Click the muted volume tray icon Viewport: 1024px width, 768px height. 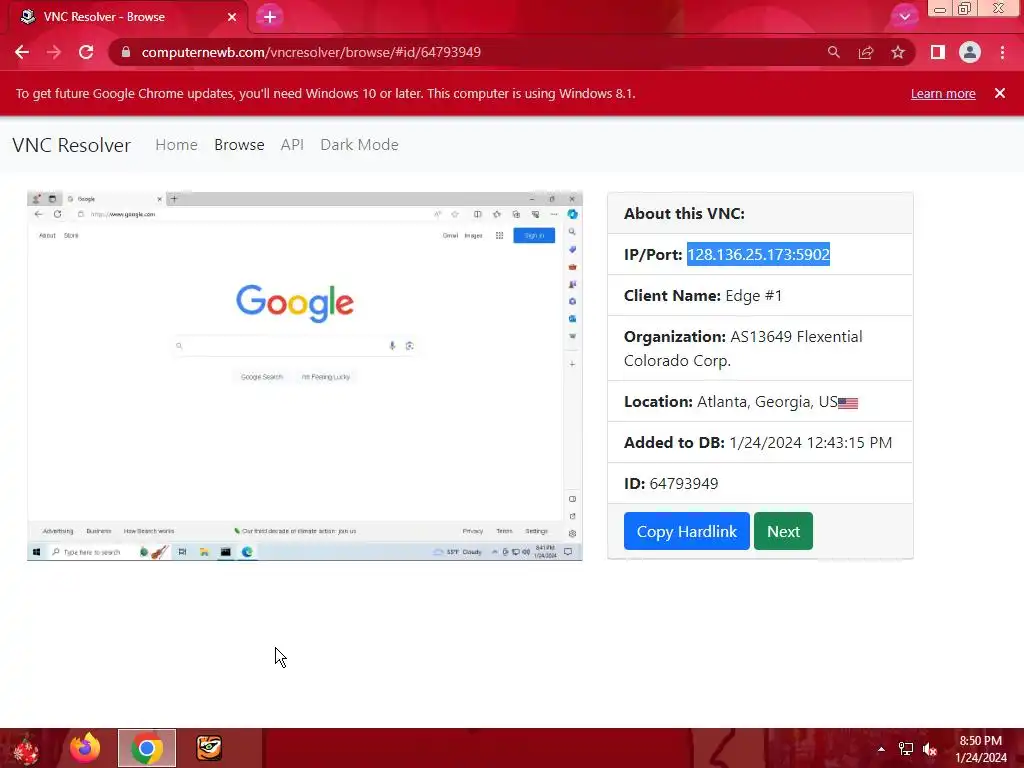point(930,749)
